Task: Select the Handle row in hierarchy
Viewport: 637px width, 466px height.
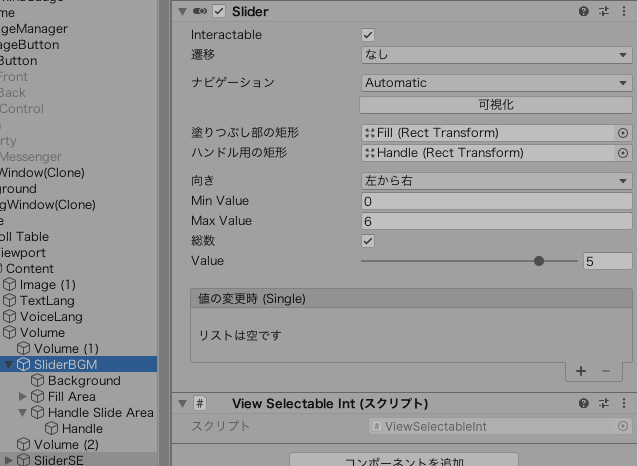Action: [x=78, y=428]
